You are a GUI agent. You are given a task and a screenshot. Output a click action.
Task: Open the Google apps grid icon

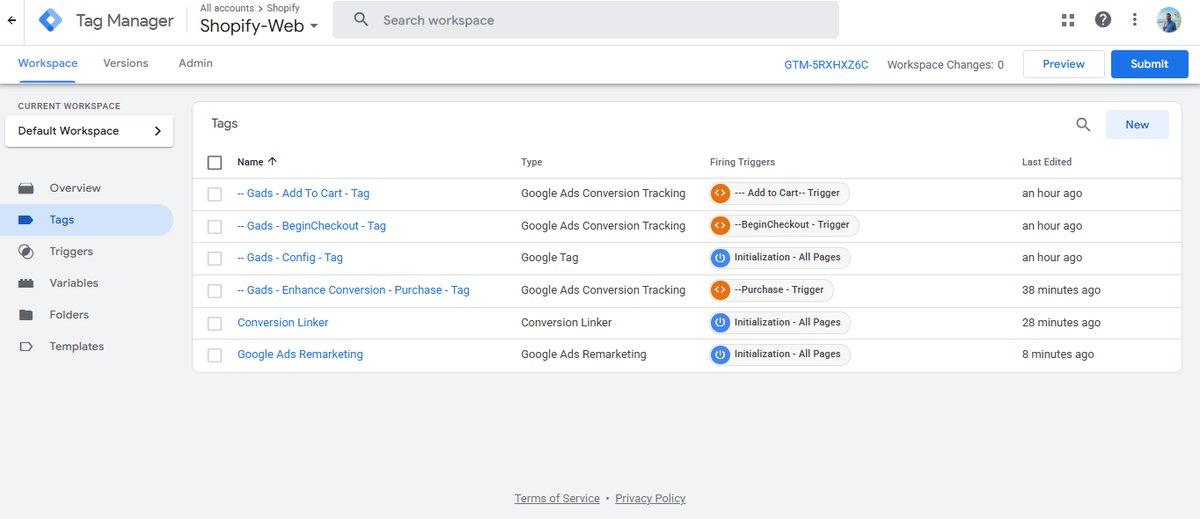(x=1068, y=20)
